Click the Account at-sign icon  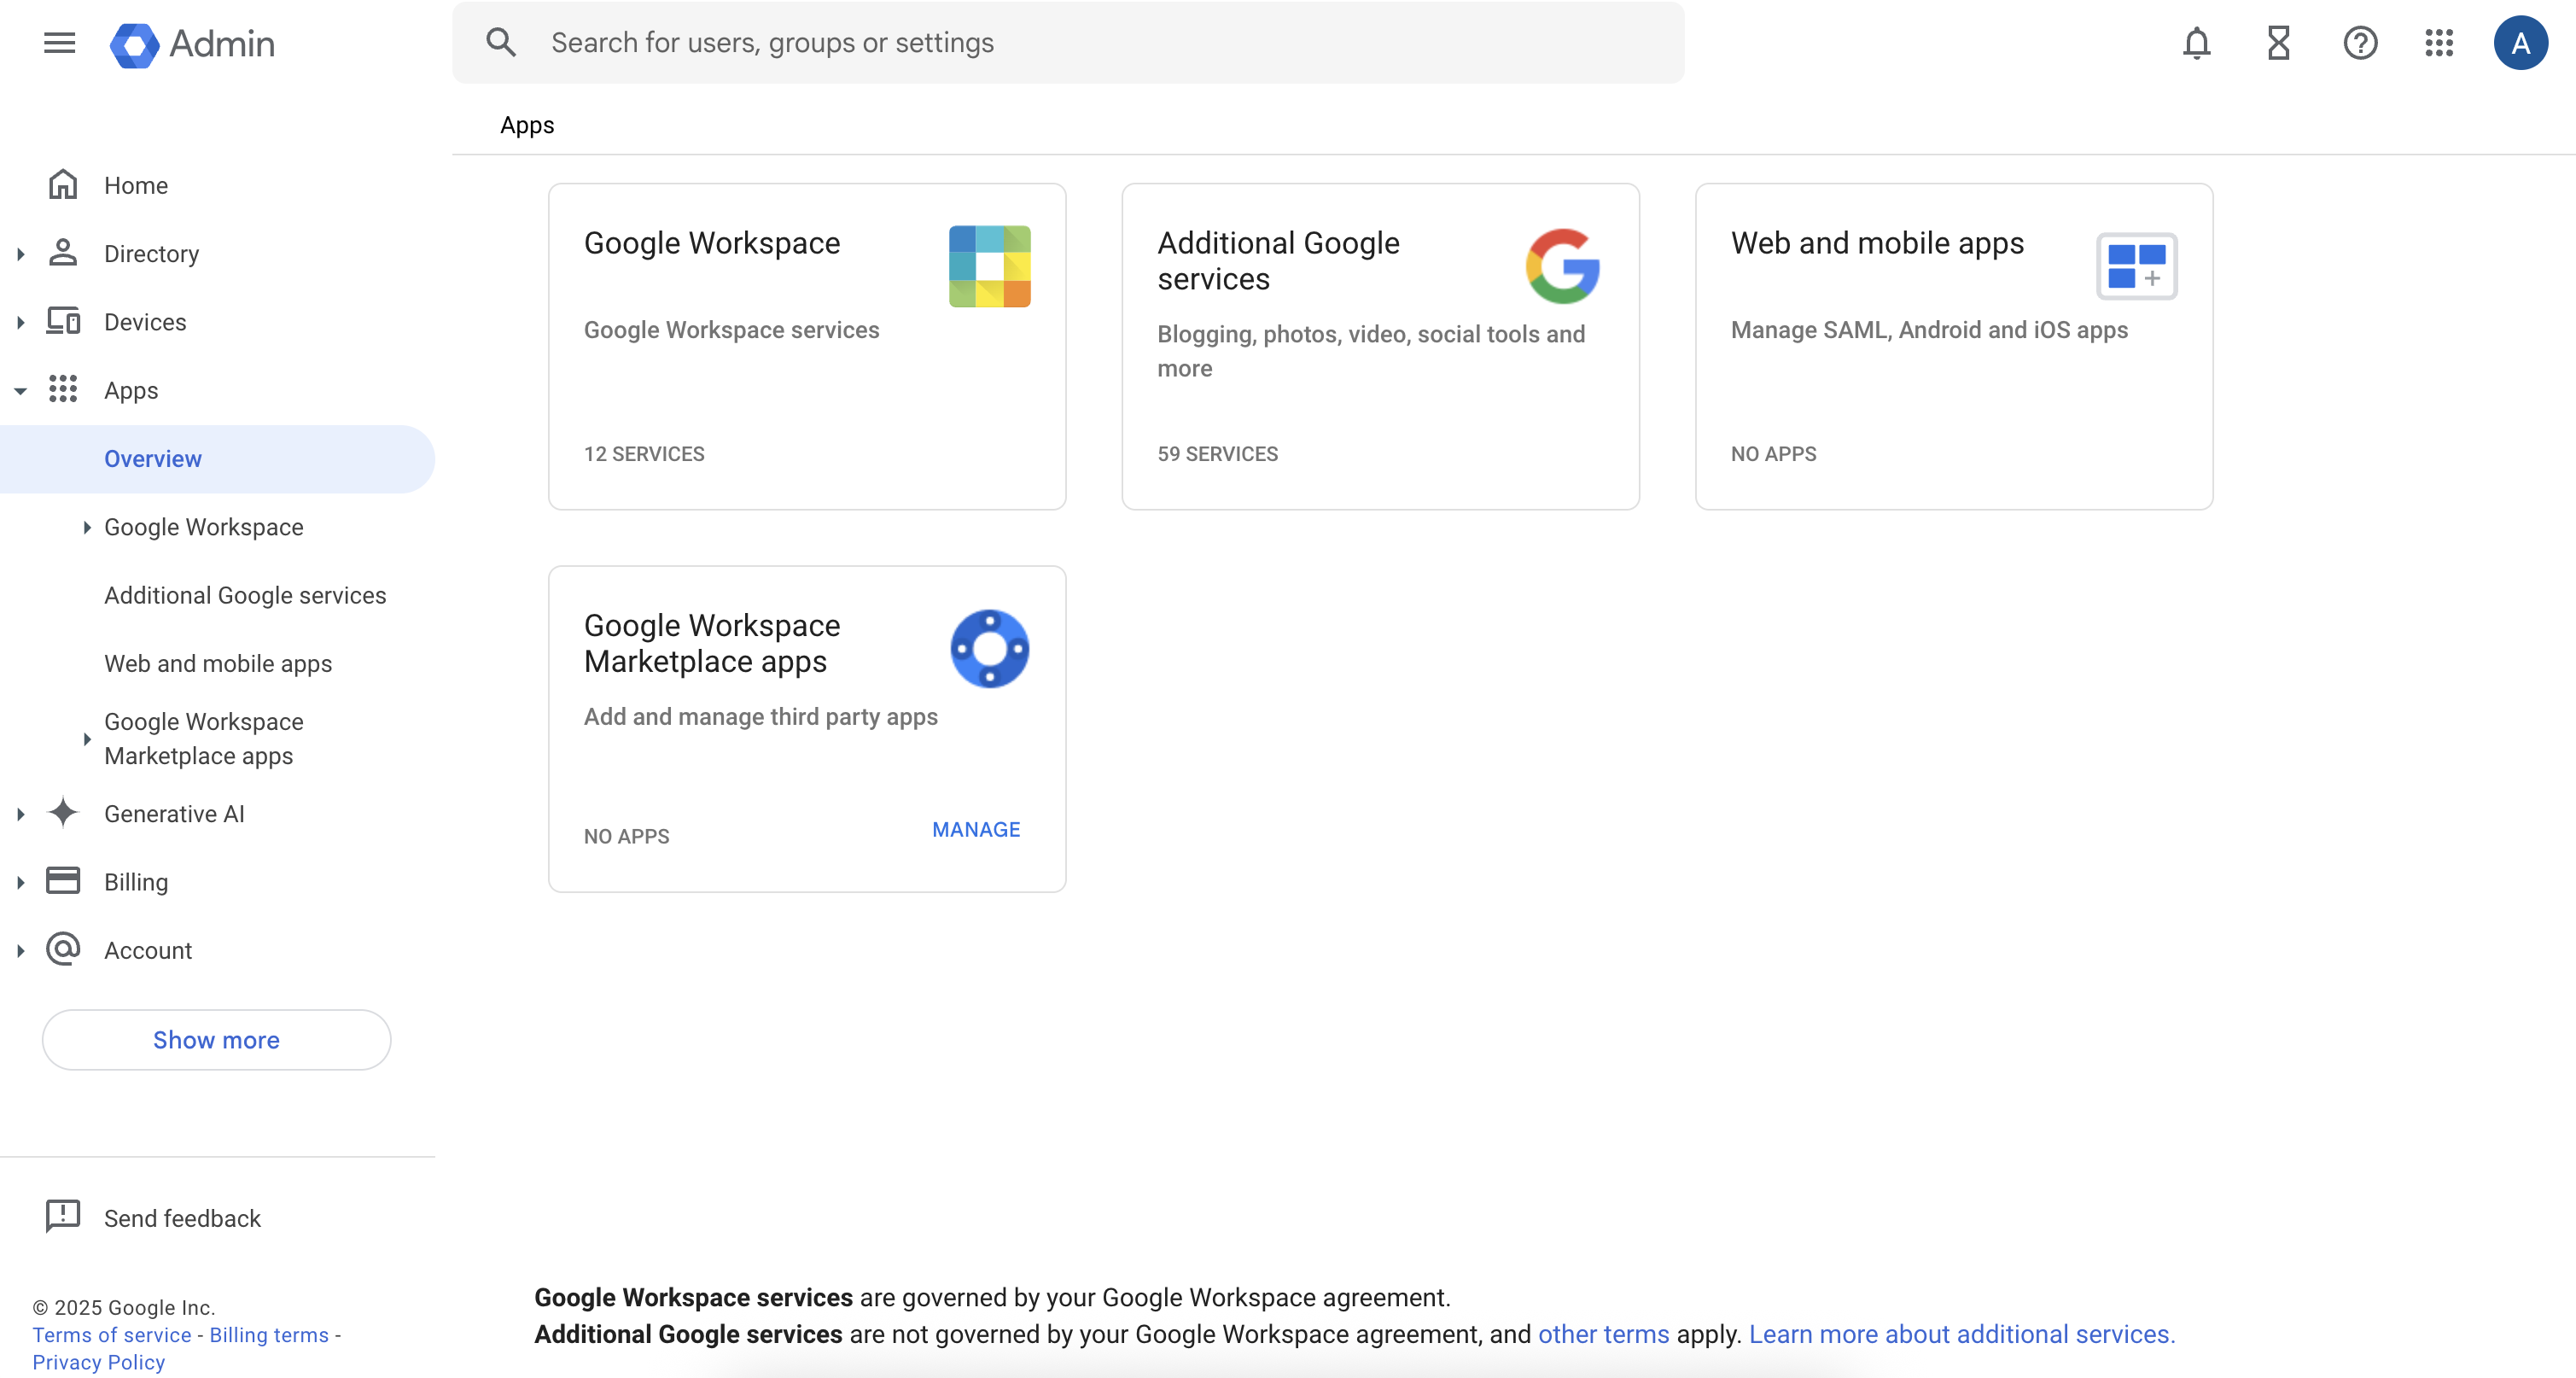click(x=63, y=949)
